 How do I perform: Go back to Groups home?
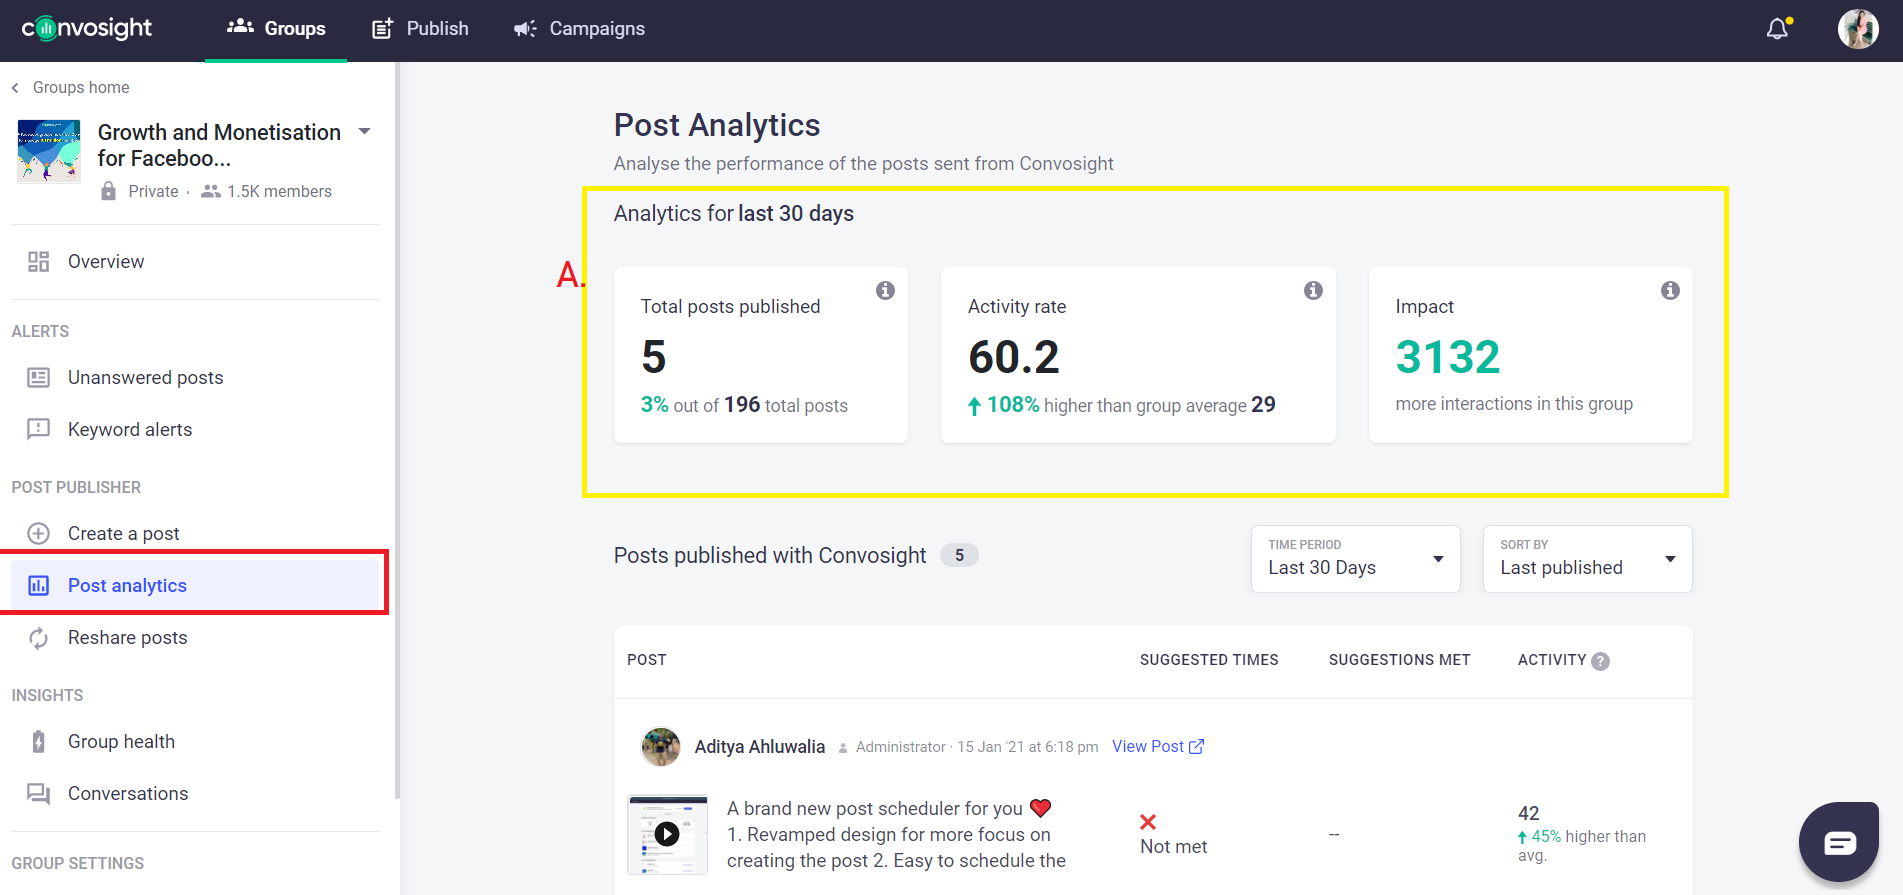coord(71,88)
